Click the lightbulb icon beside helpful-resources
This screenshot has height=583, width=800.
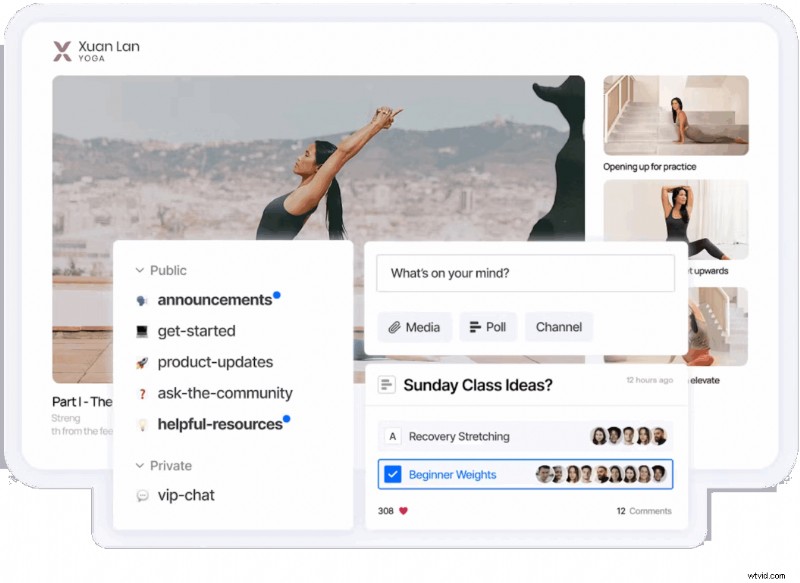pyautogui.click(x=142, y=425)
